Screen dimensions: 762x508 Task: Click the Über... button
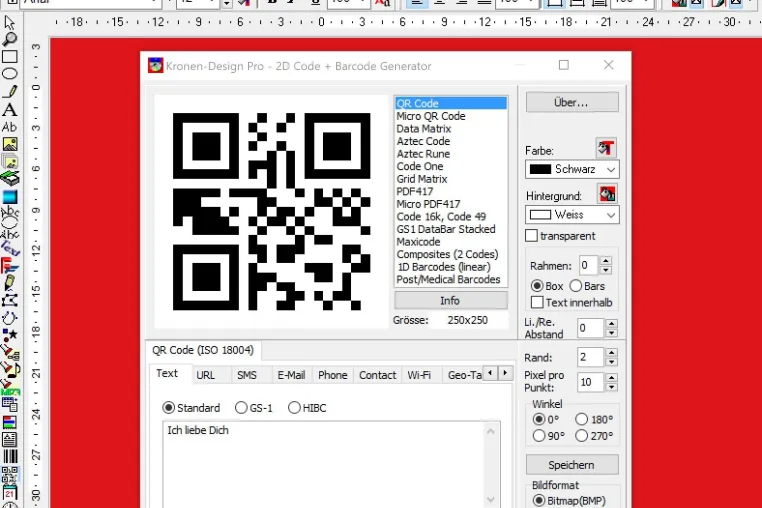(572, 103)
